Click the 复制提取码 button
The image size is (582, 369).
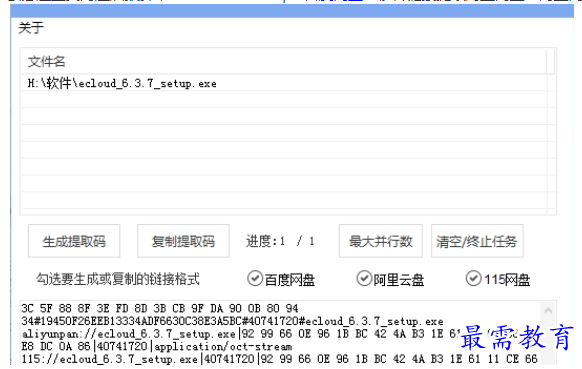click(x=183, y=241)
